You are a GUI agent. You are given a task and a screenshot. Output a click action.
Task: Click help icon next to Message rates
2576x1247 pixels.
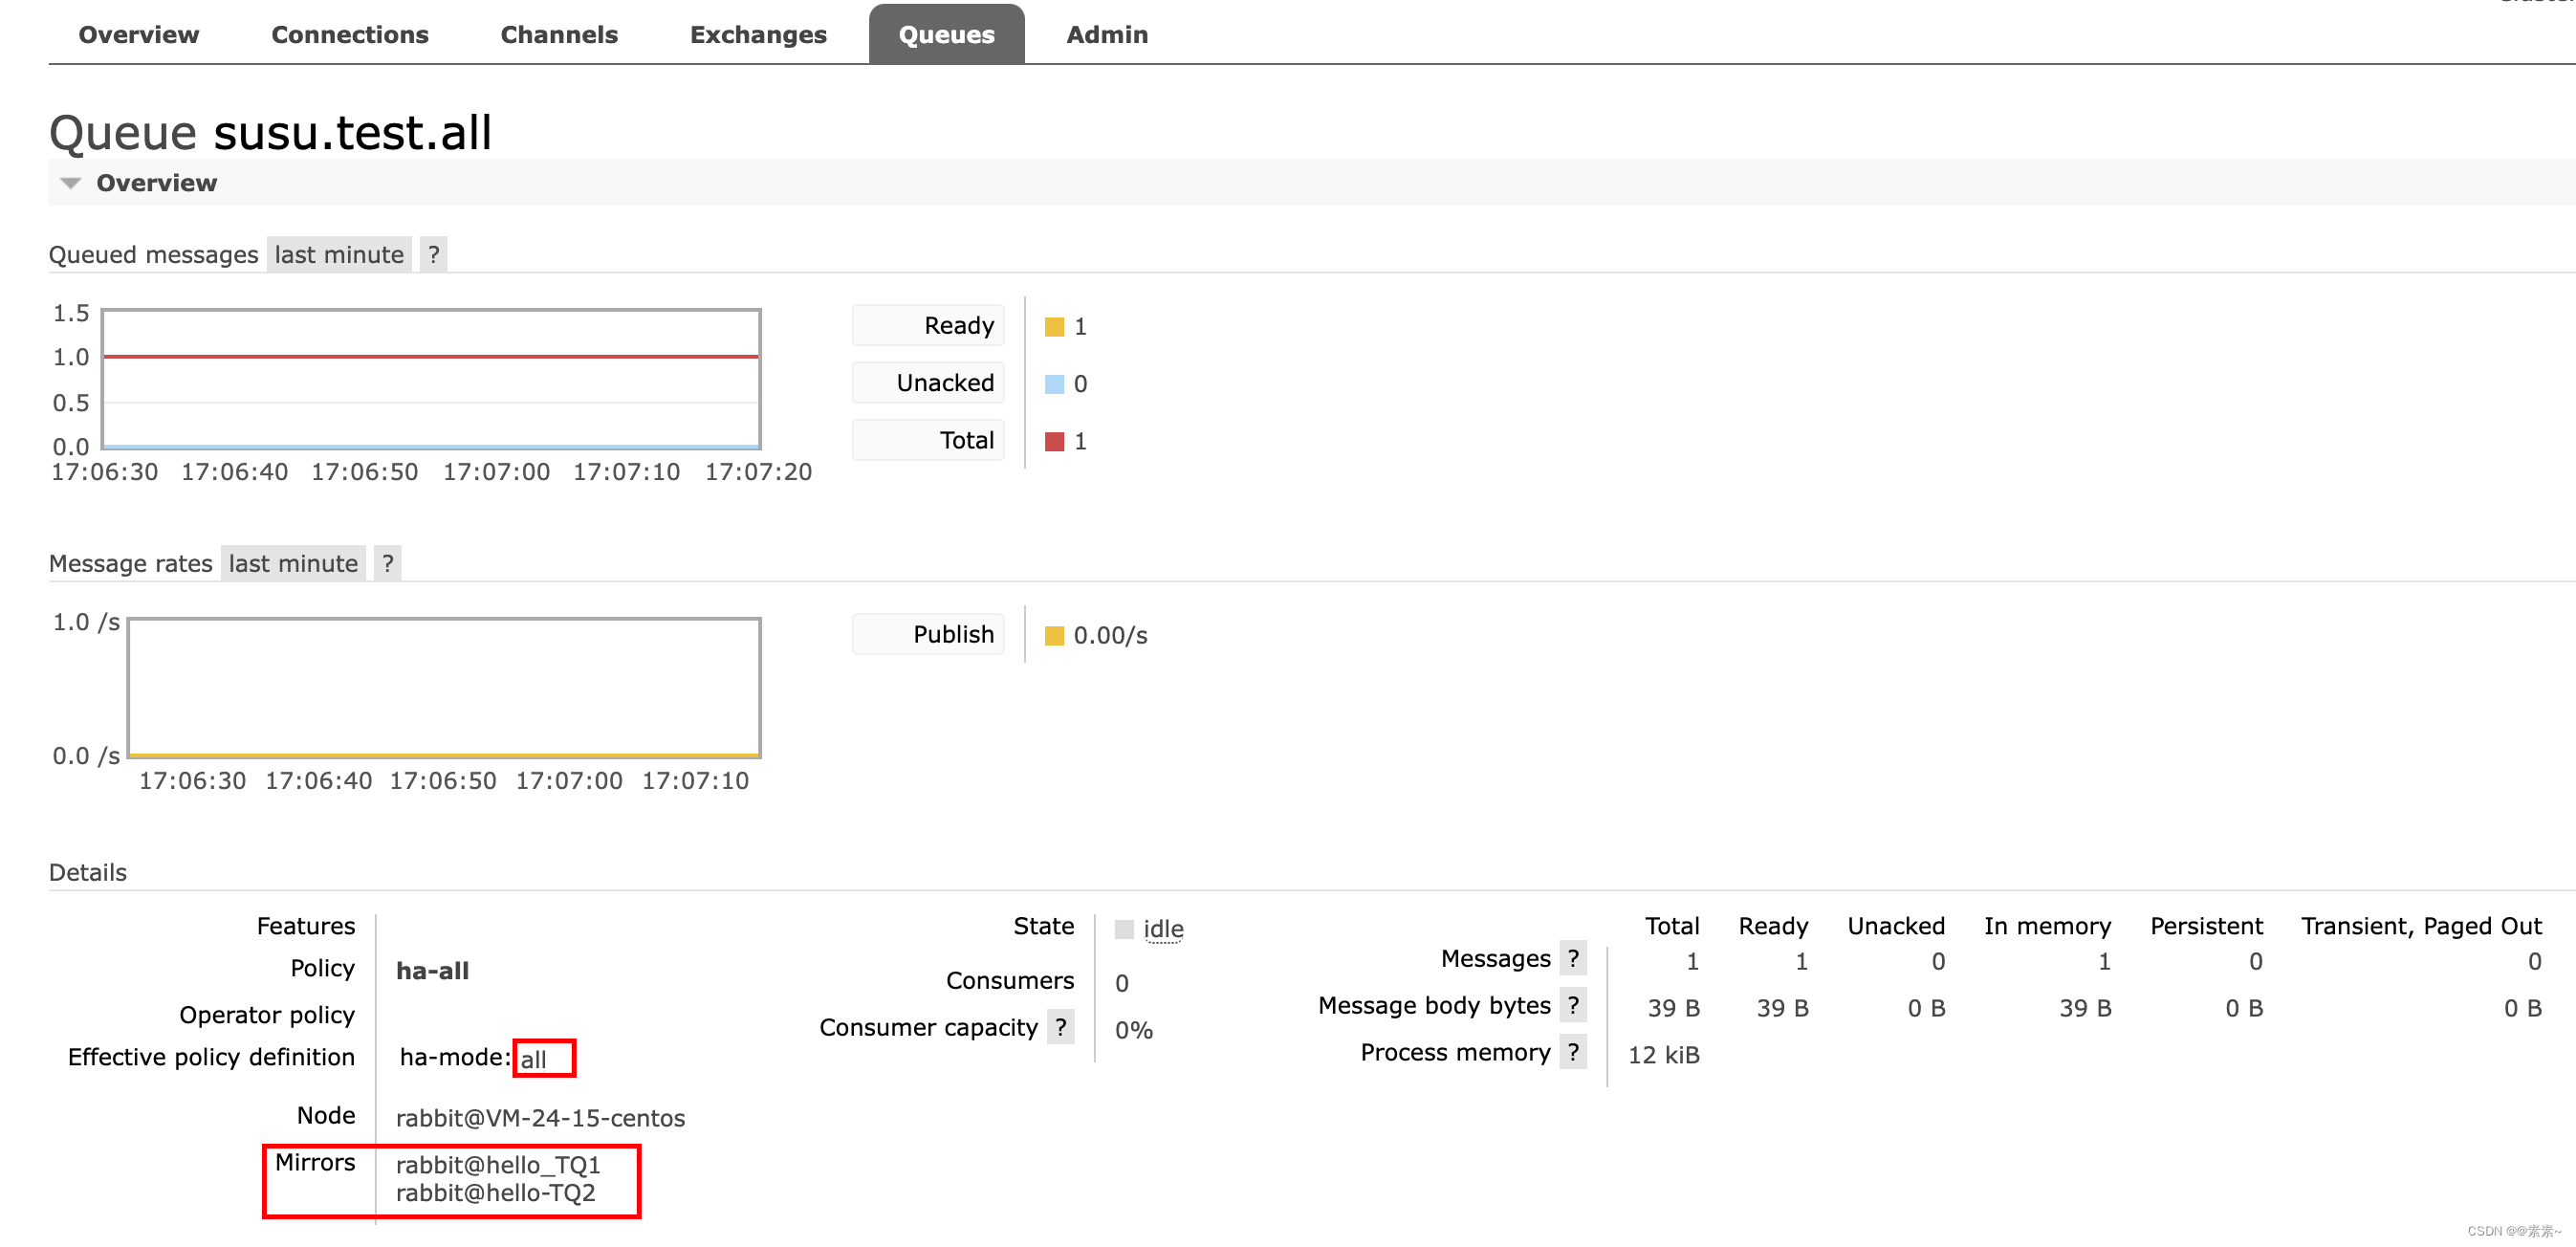[387, 564]
